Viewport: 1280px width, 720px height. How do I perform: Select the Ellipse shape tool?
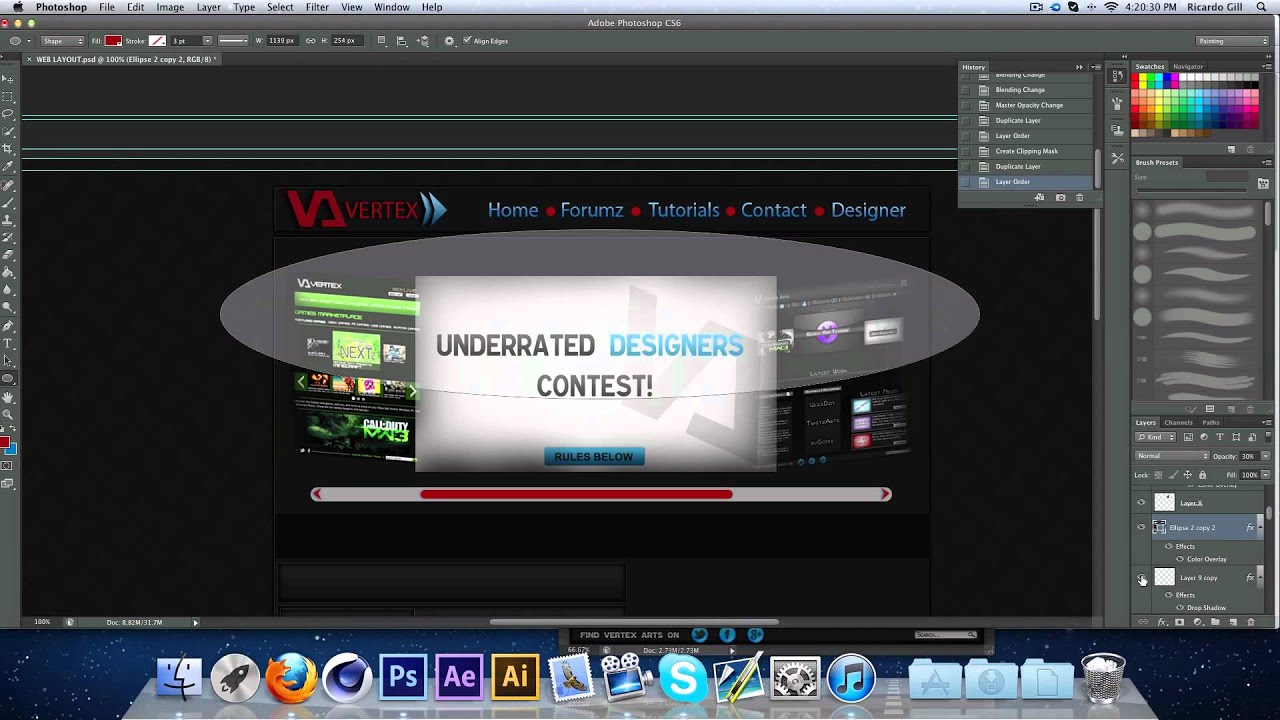[8, 379]
